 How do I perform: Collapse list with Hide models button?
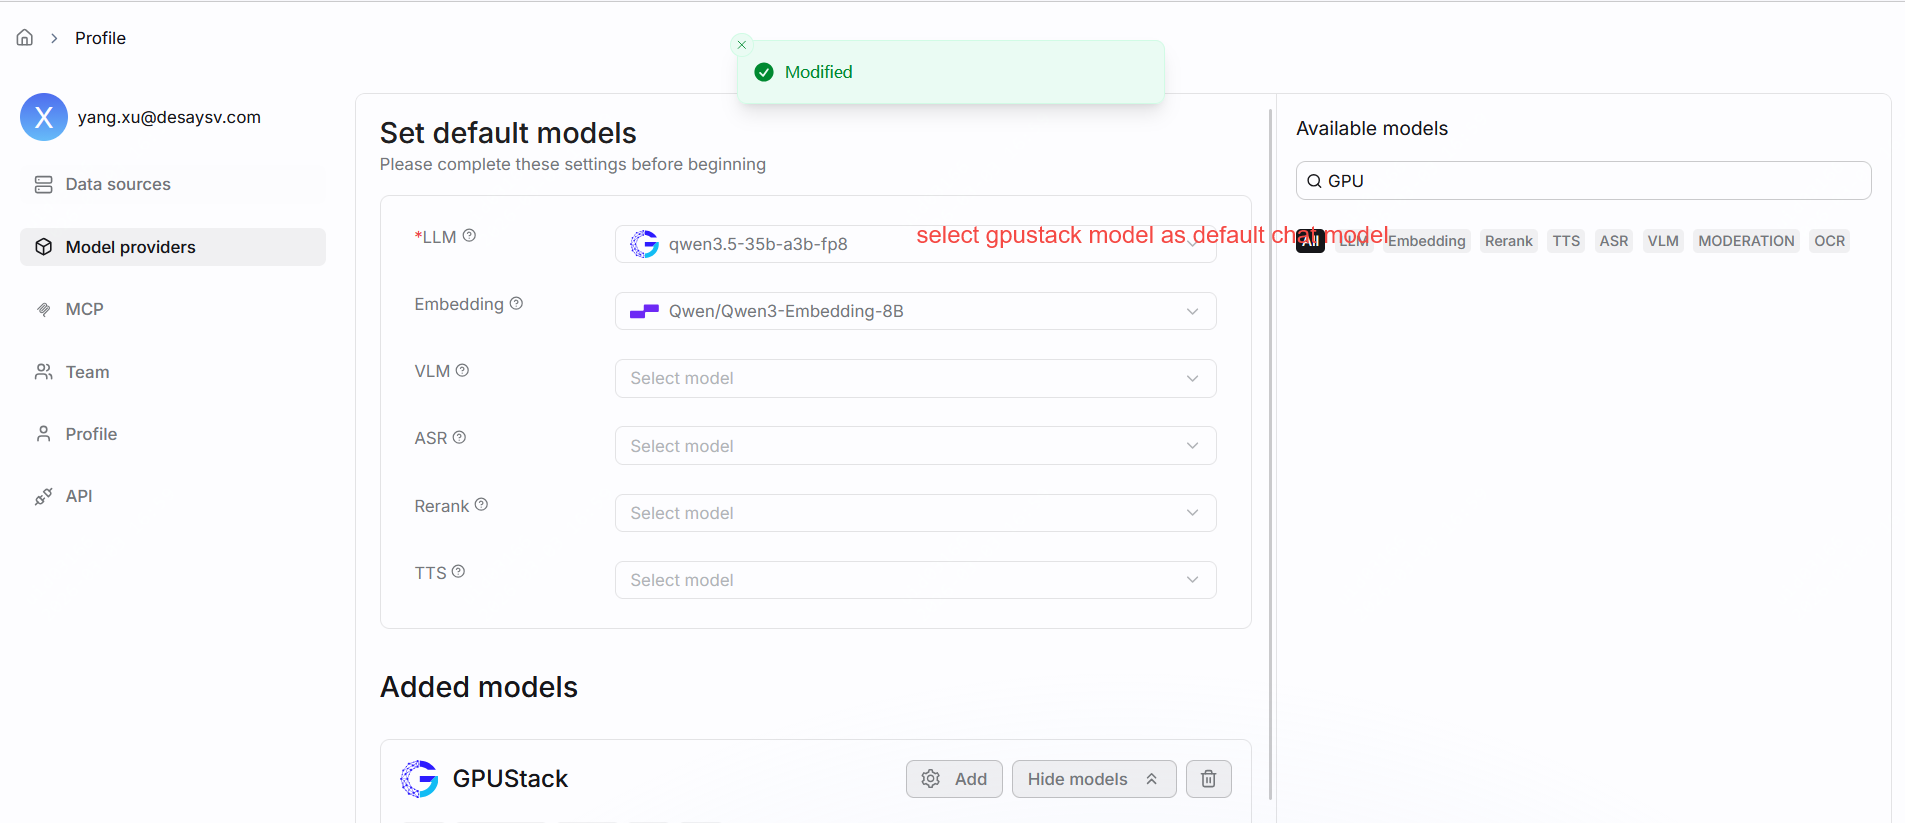click(1093, 779)
